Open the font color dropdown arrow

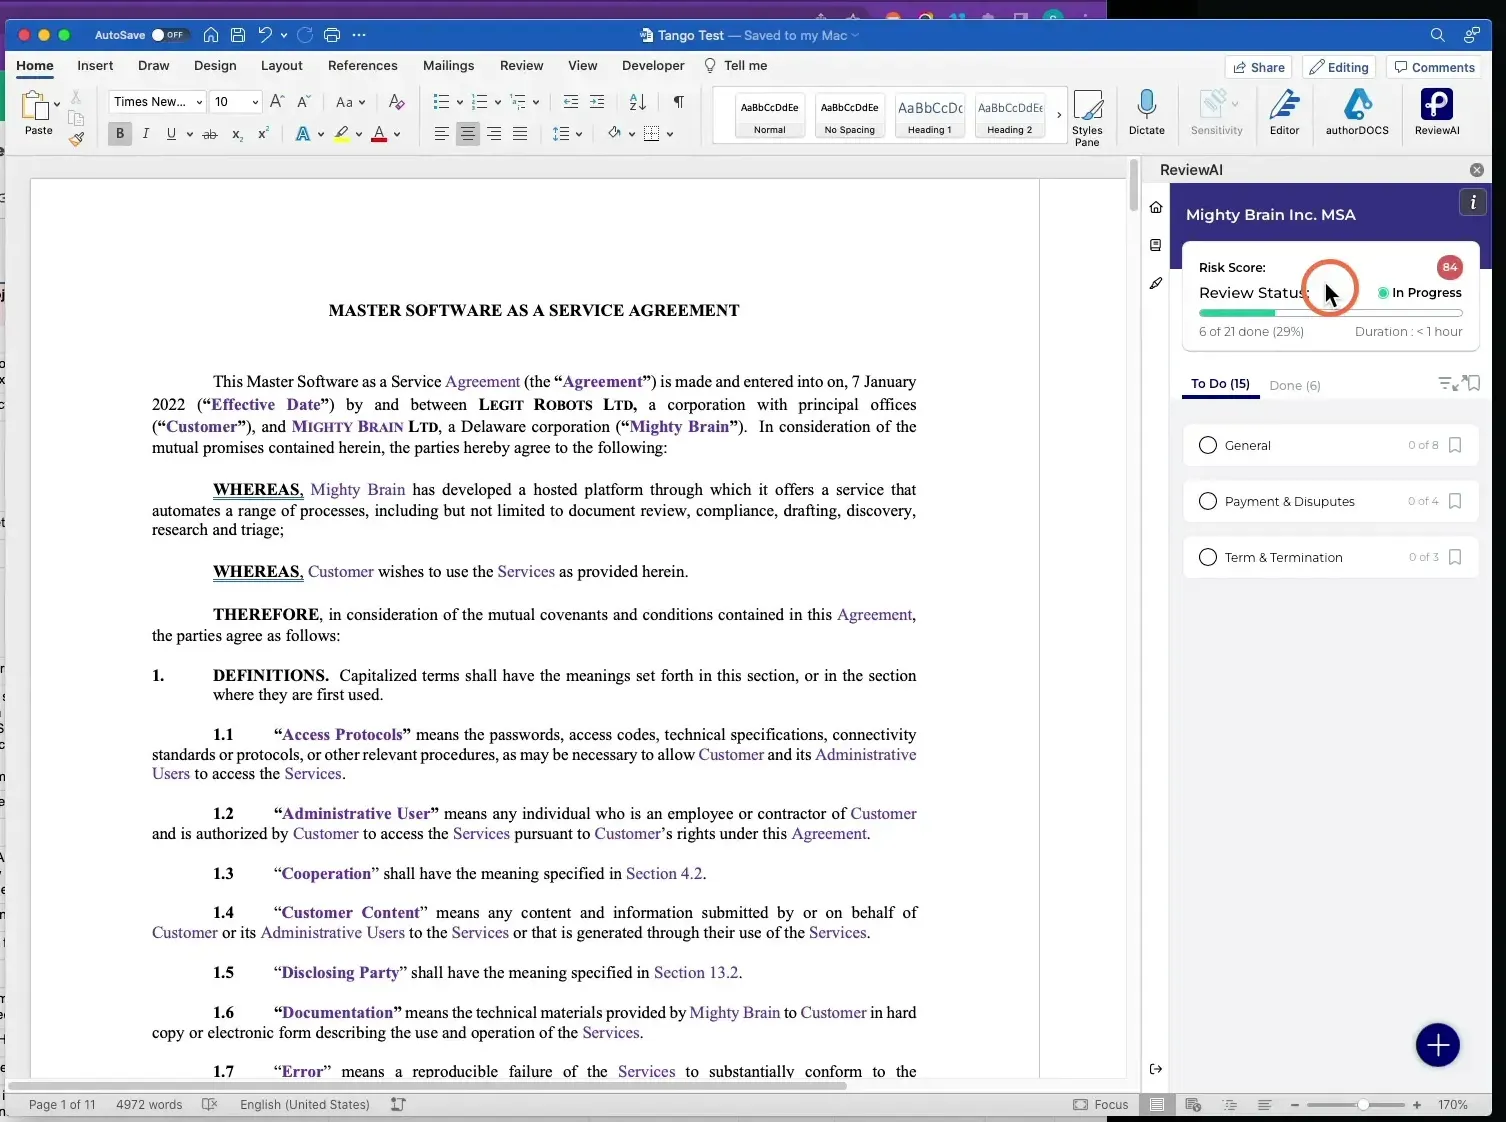click(397, 134)
